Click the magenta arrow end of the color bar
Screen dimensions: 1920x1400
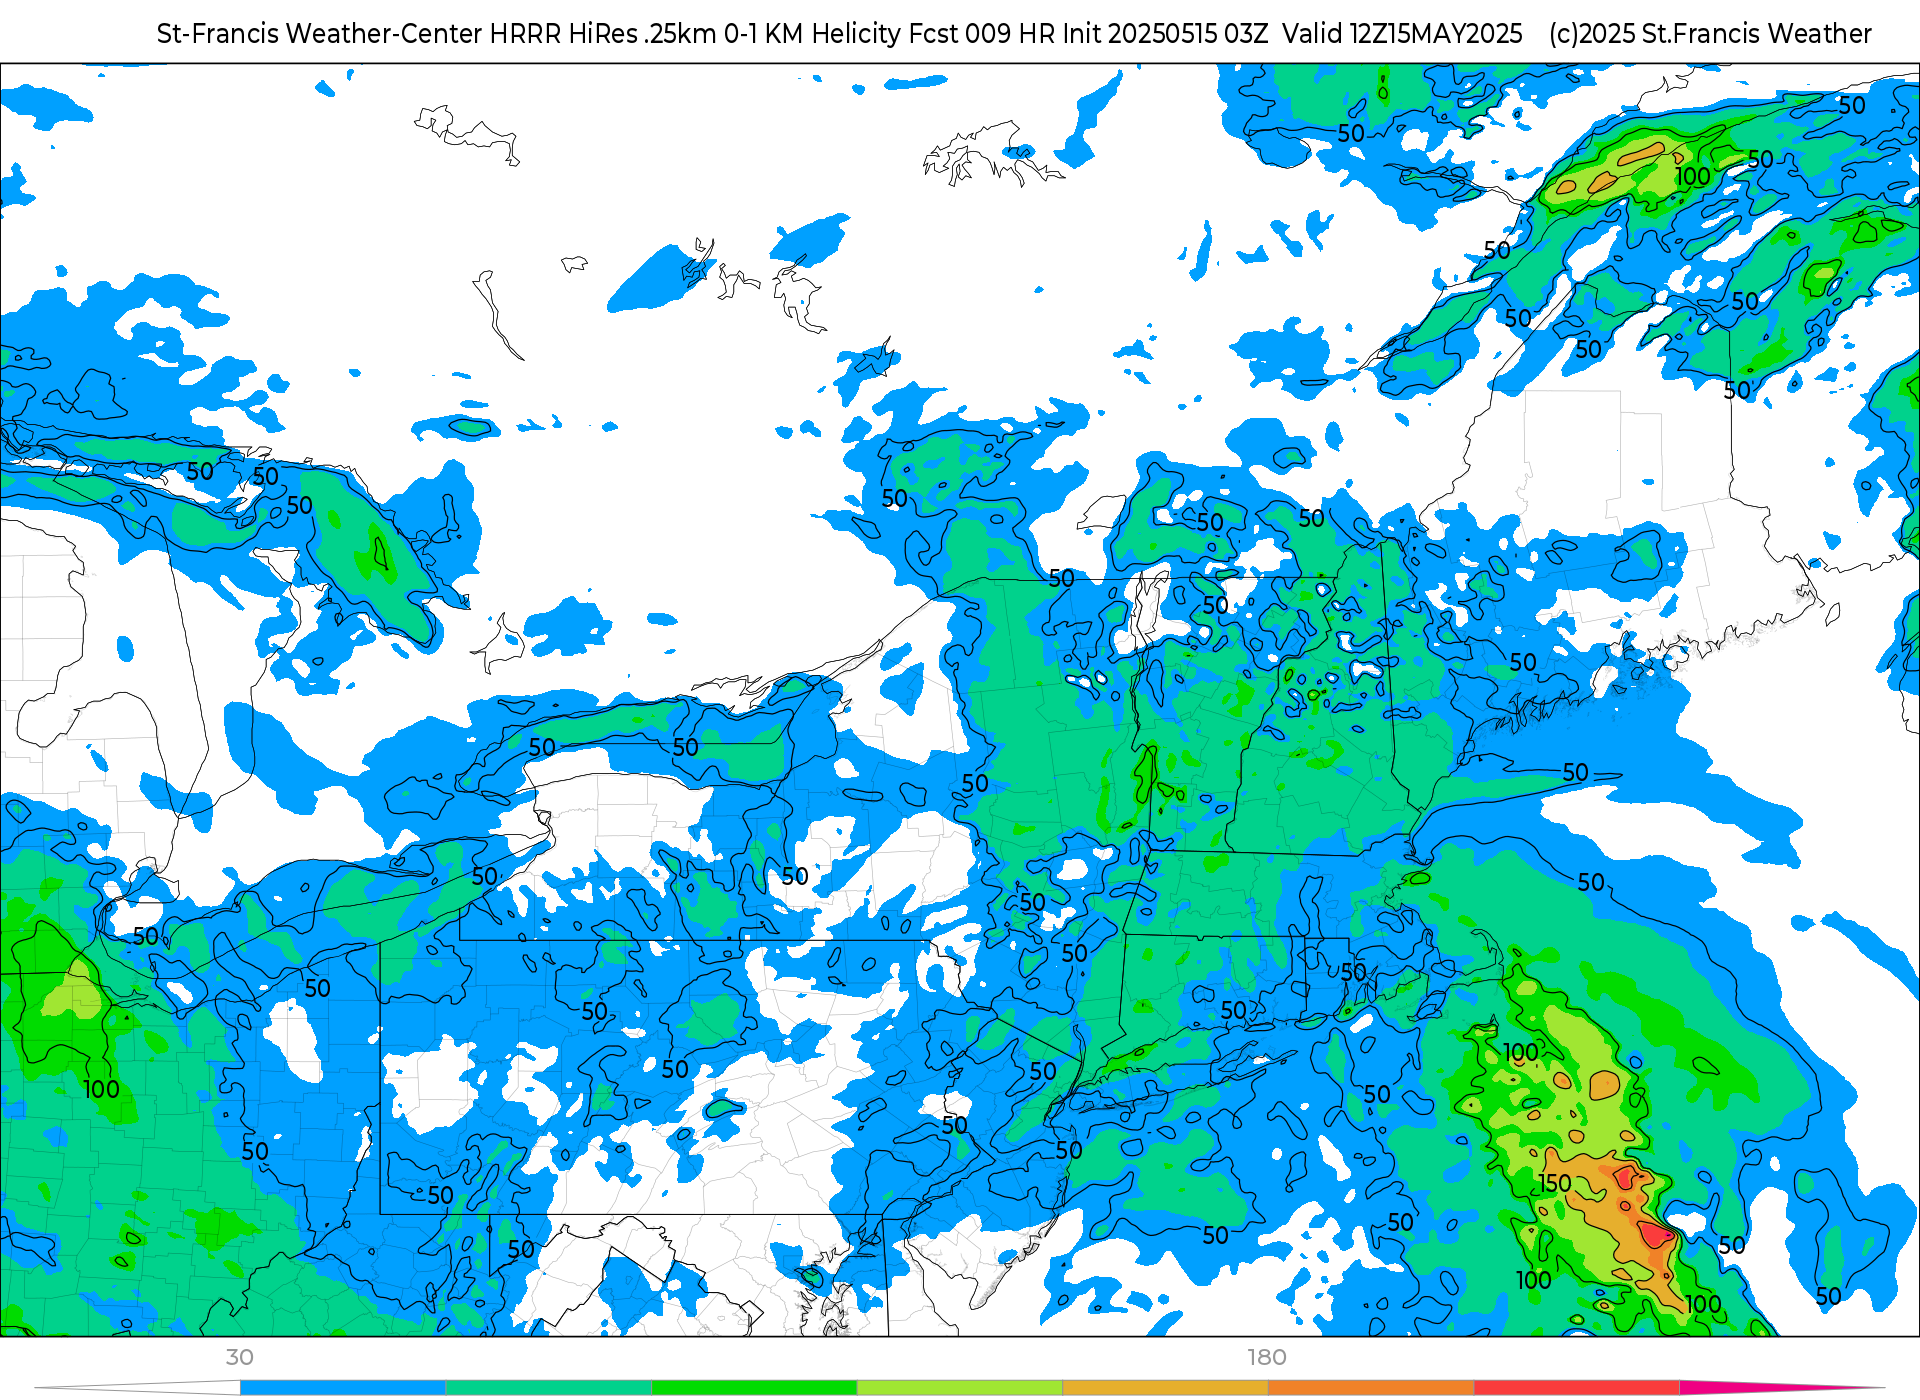coord(1780,1388)
